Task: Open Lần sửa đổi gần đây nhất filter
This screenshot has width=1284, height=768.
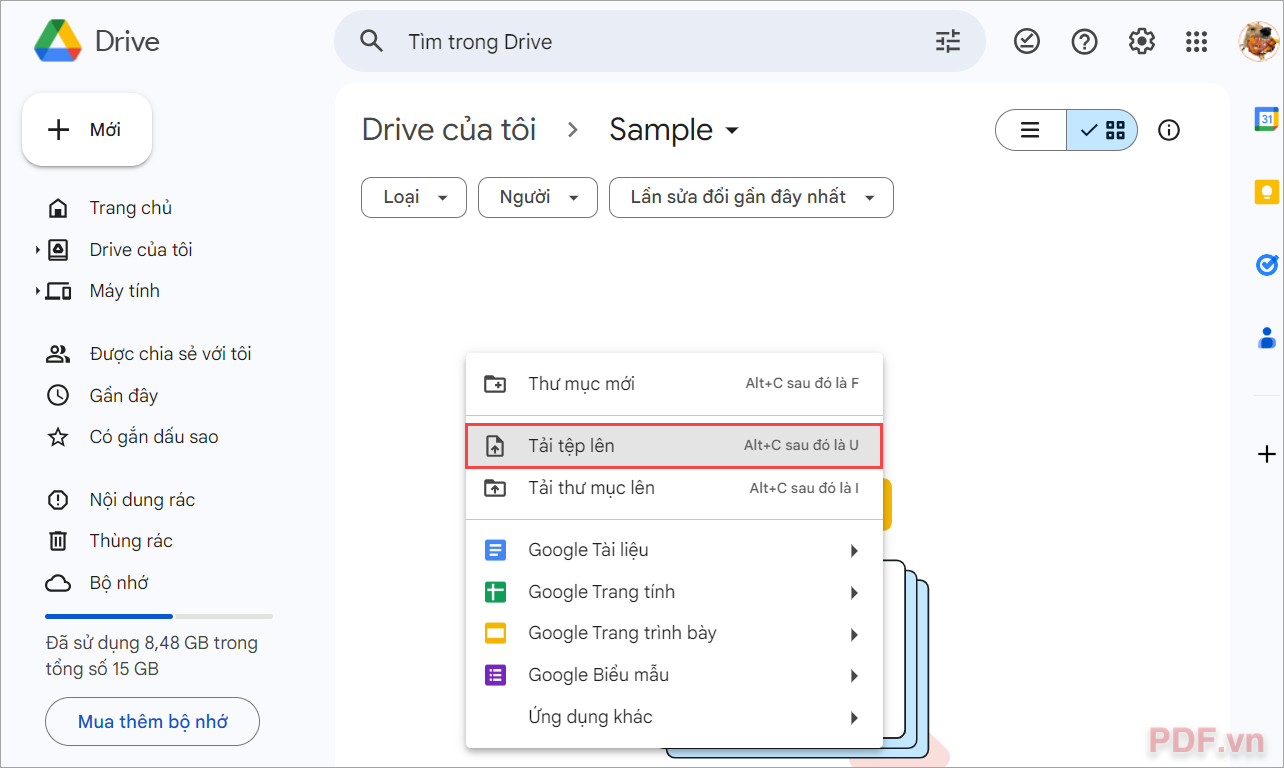Action: [751, 197]
